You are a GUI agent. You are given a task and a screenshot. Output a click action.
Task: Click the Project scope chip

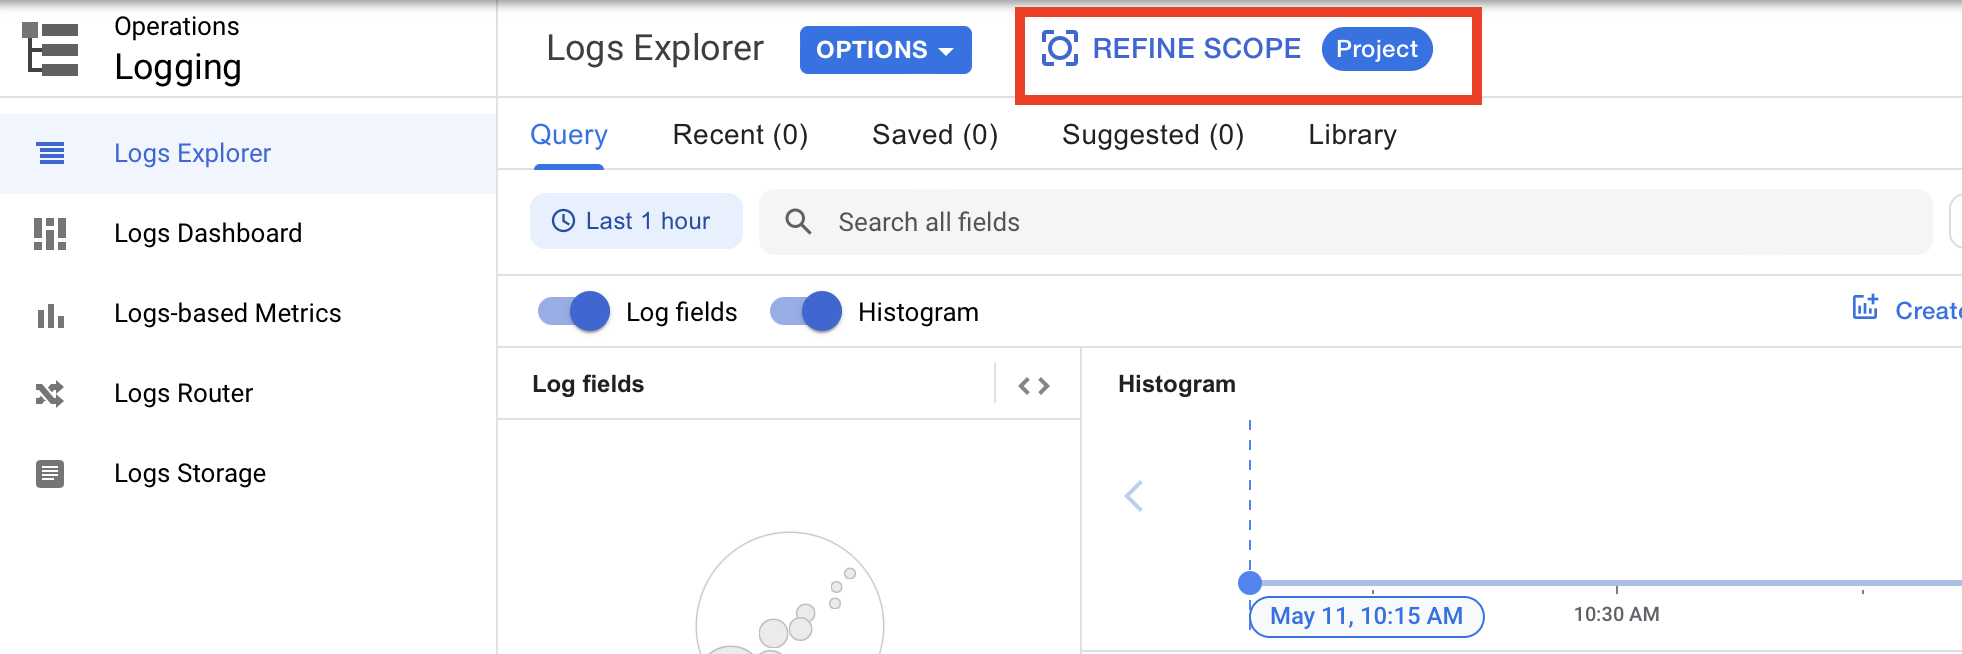point(1377,49)
